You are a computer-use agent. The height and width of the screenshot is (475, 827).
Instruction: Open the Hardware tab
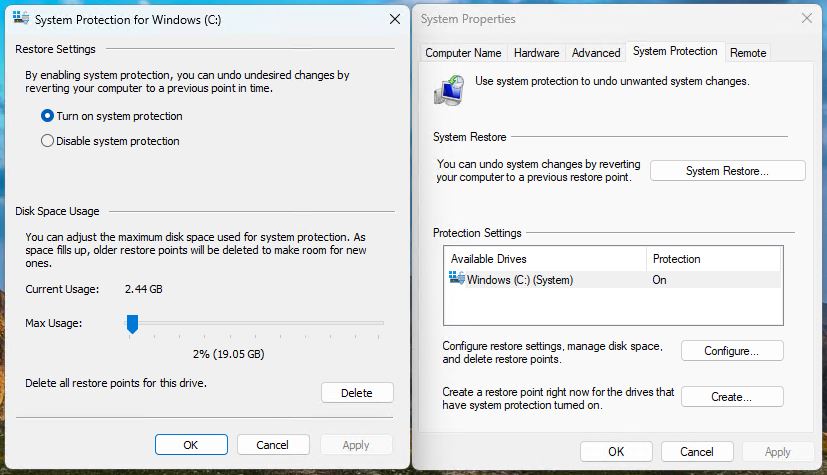click(536, 53)
